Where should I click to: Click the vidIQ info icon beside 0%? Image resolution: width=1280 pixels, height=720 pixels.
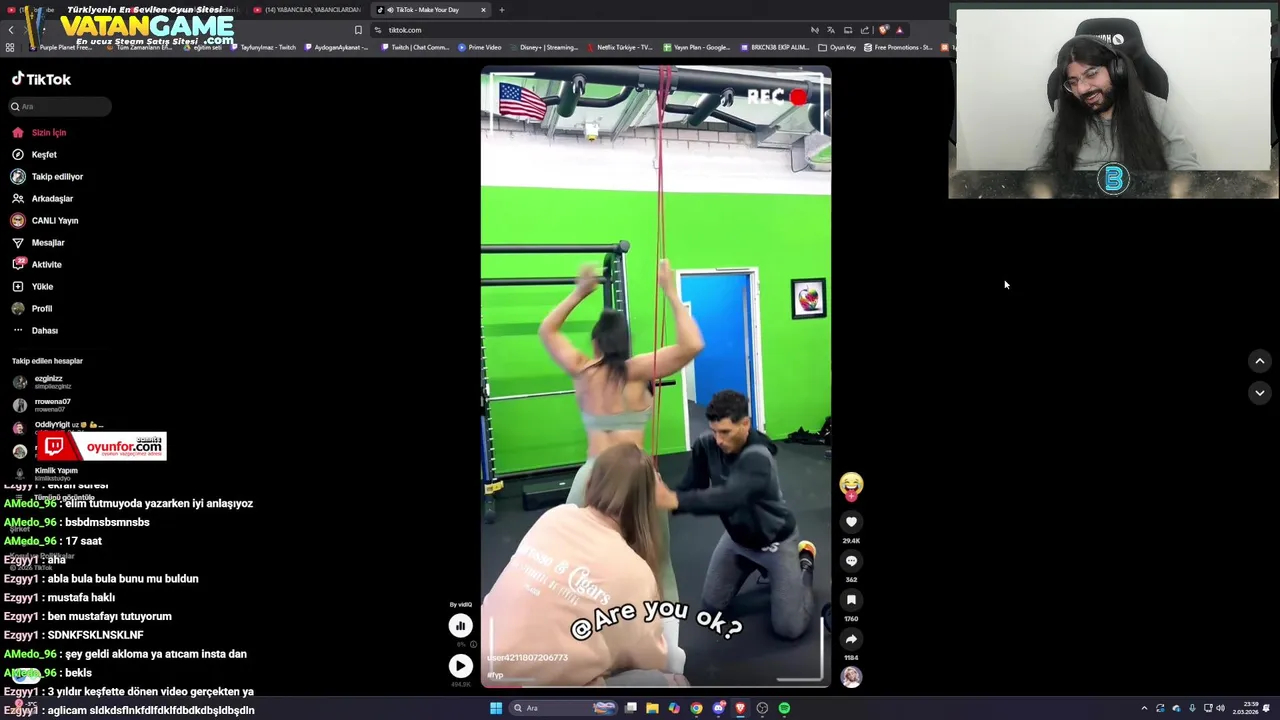coord(473,645)
